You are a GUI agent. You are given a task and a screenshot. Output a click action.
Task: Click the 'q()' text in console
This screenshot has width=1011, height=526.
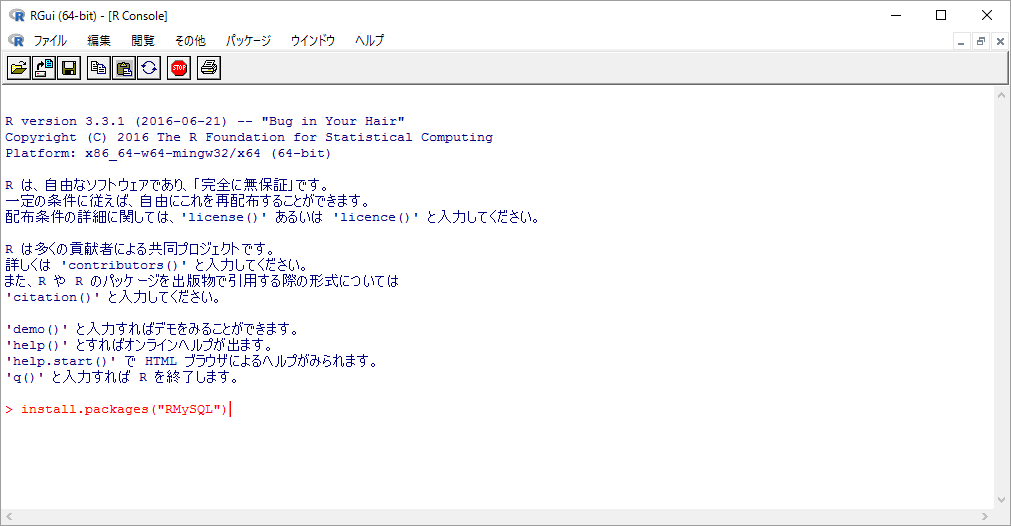[x=25, y=377]
